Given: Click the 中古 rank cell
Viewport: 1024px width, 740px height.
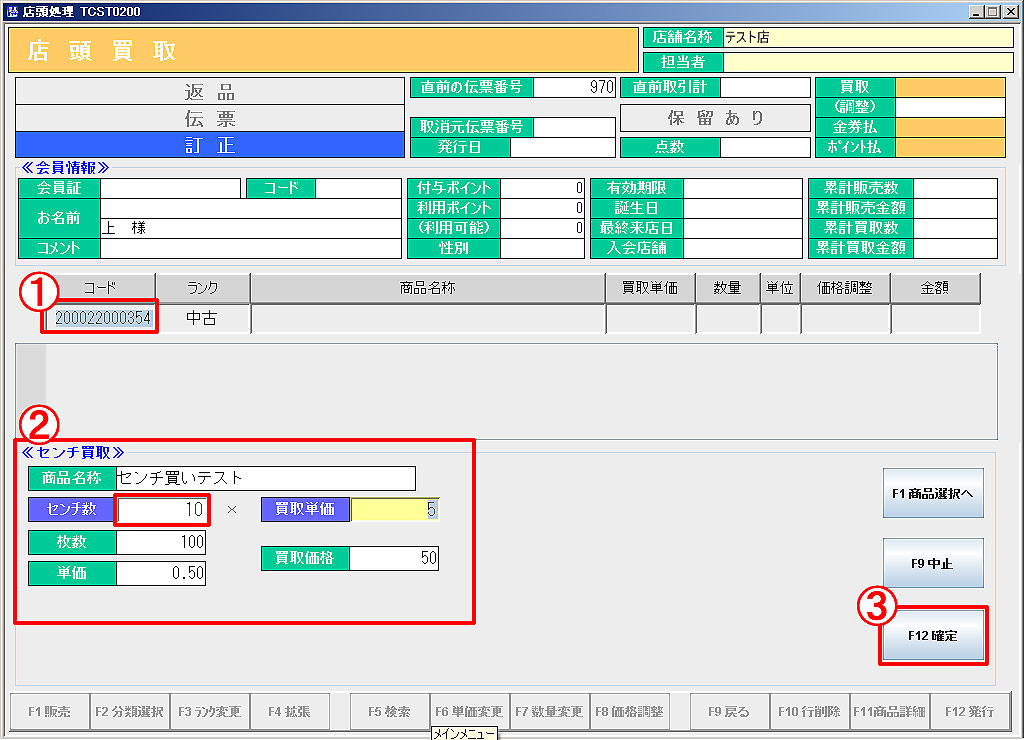Looking at the screenshot, I should [x=203, y=319].
